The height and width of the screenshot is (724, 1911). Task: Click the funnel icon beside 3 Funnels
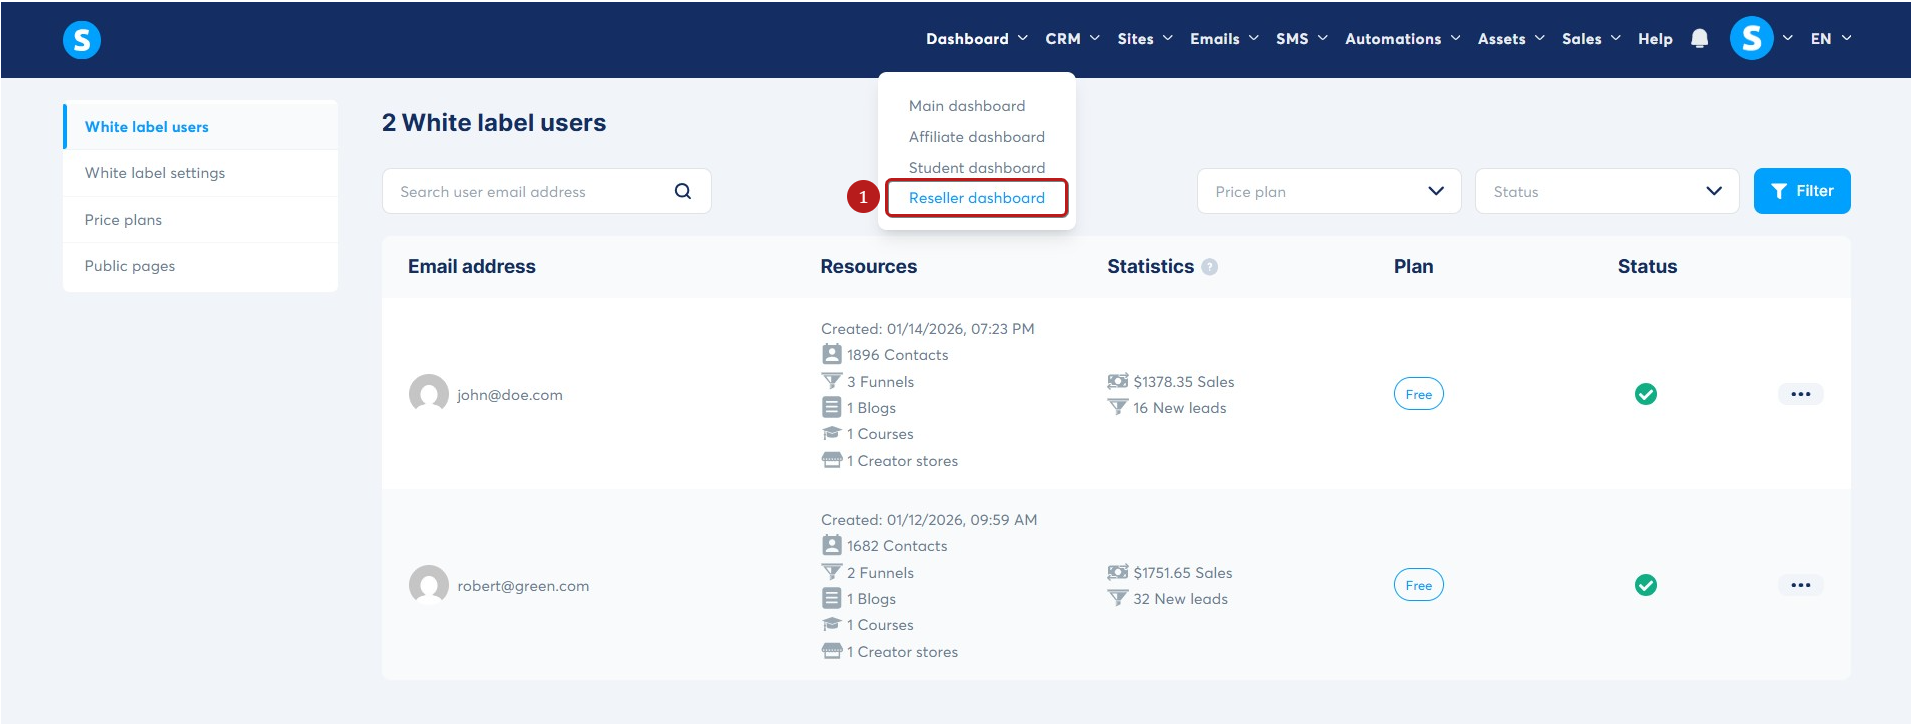tap(832, 381)
